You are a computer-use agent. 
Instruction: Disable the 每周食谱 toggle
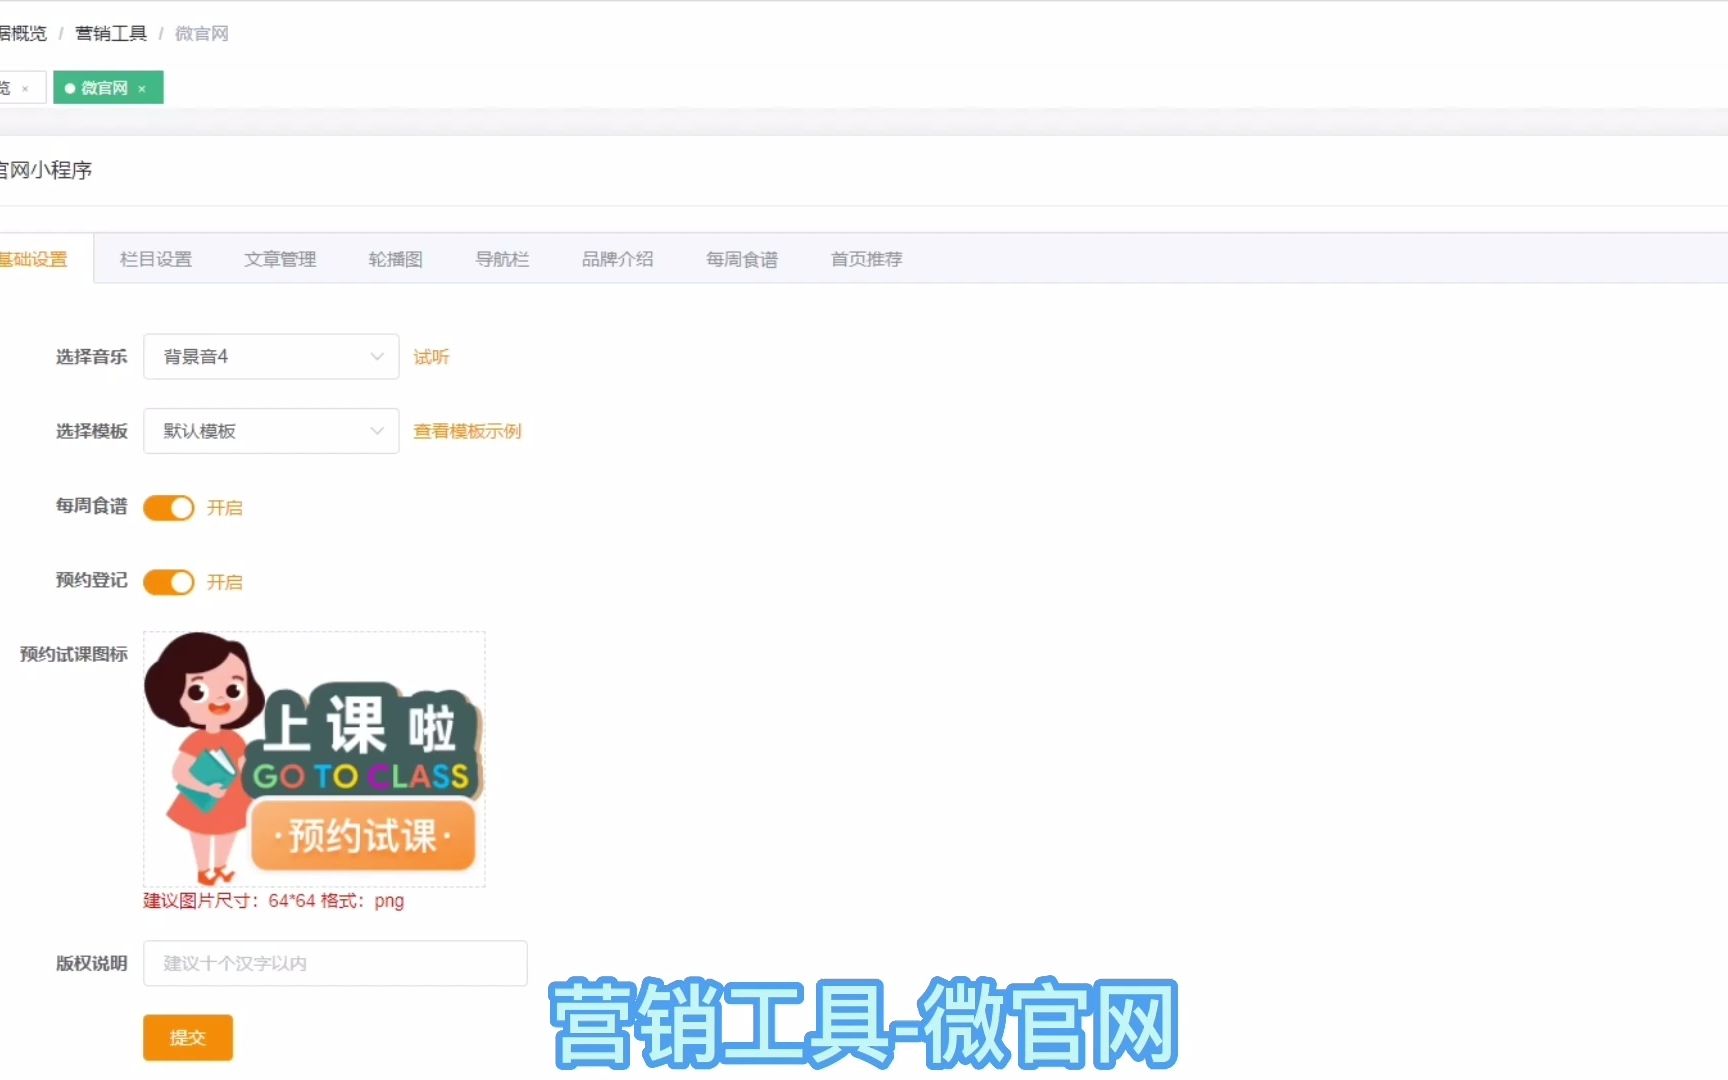point(168,507)
